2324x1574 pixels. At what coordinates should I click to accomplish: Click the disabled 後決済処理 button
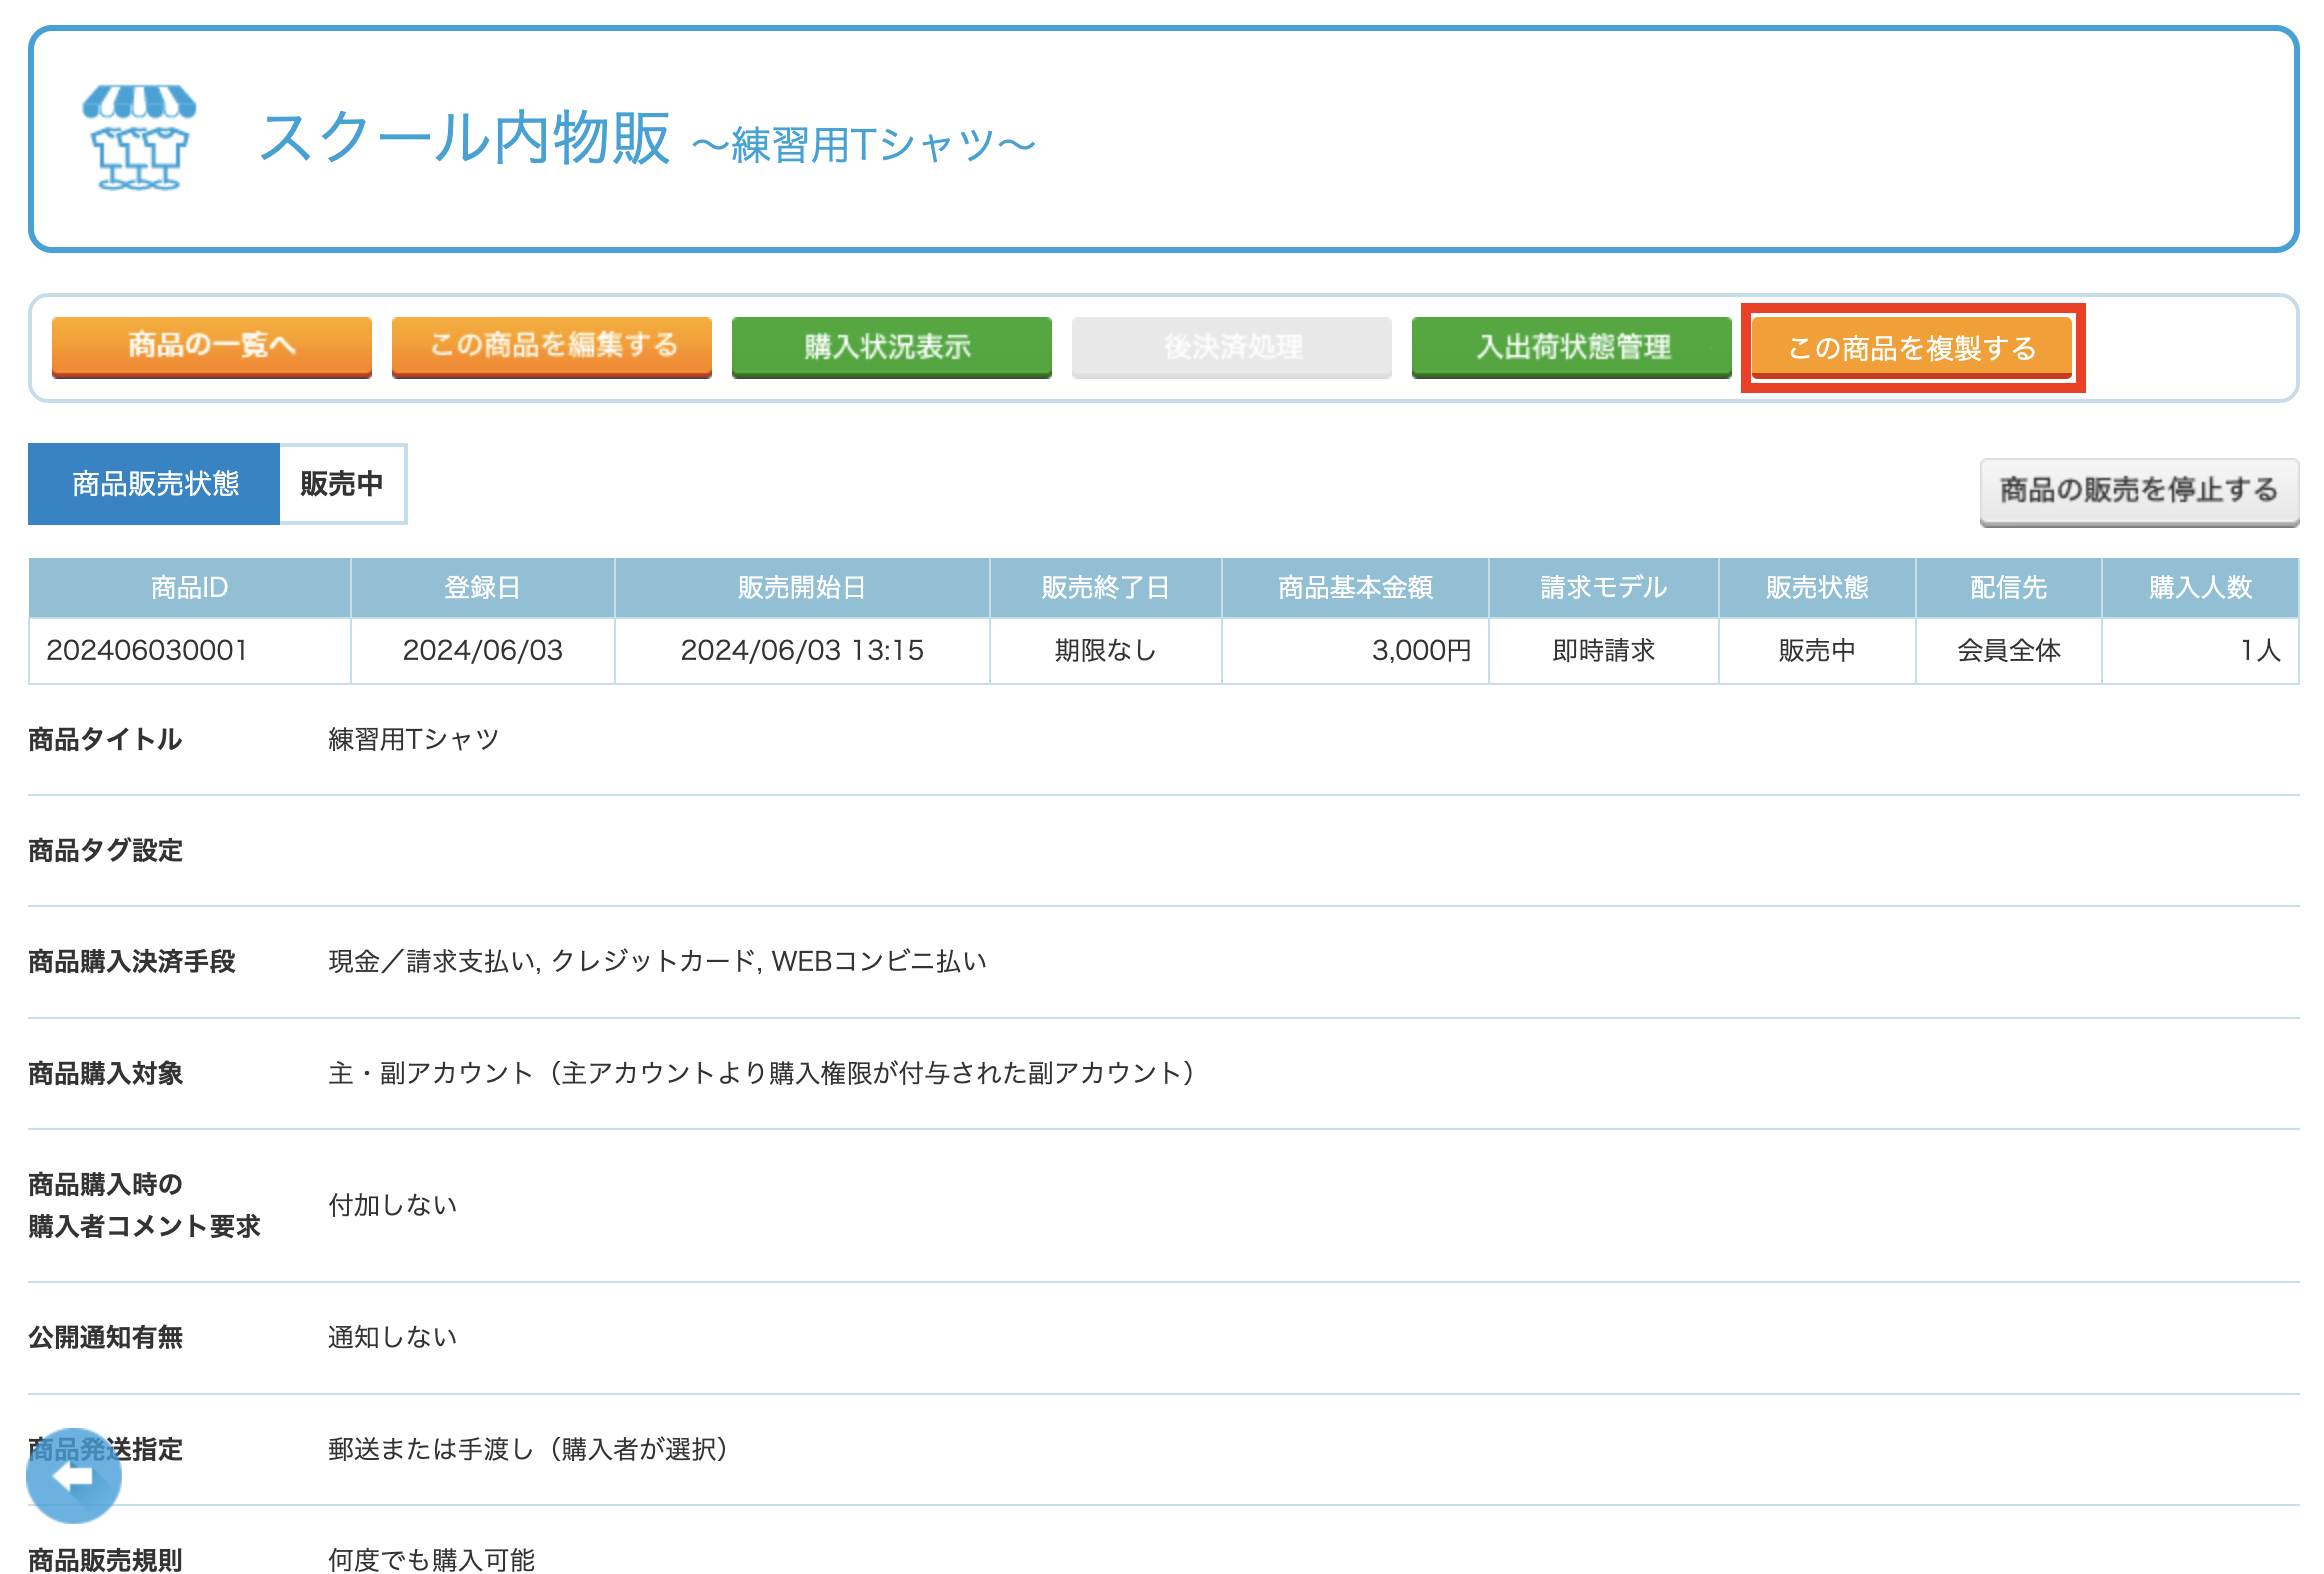(x=1232, y=346)
